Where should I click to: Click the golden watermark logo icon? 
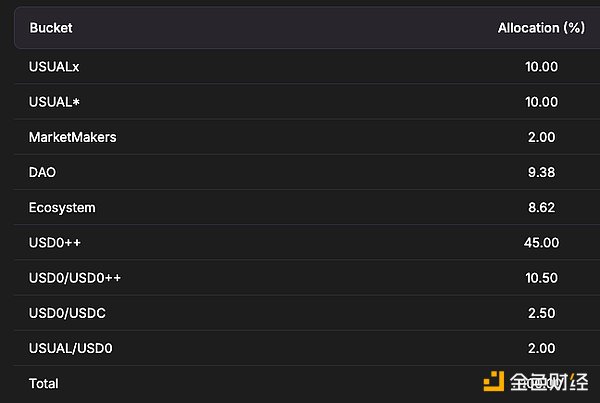click(x=491, y=382)
